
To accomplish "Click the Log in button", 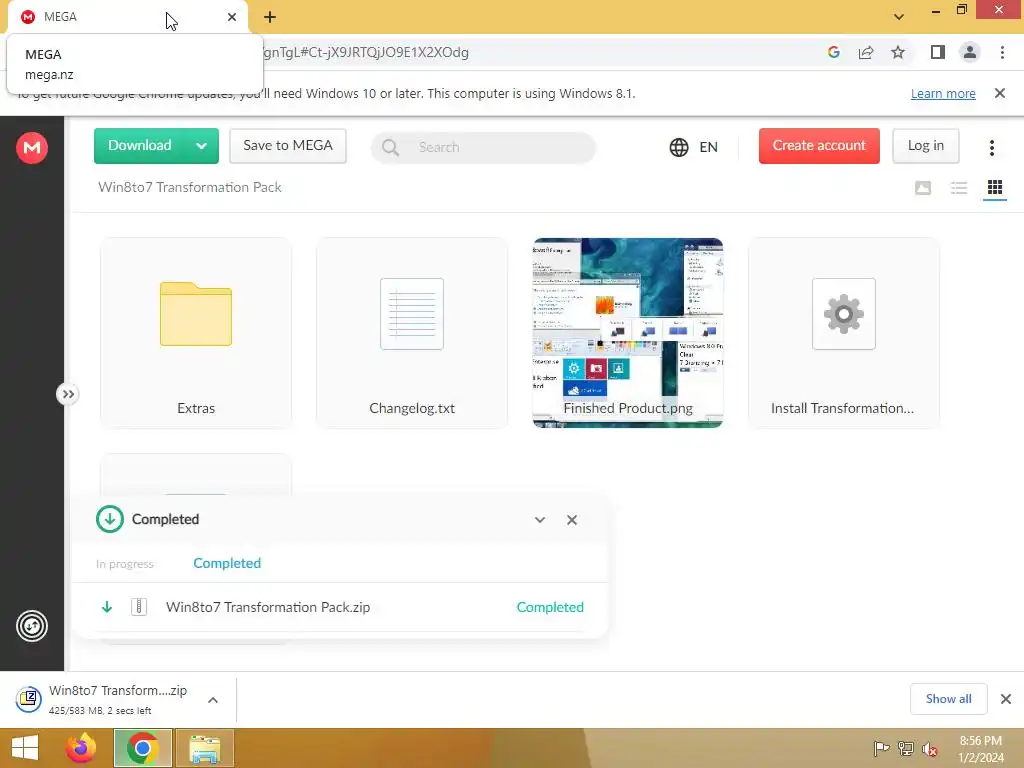I will (x=925, y=146).
